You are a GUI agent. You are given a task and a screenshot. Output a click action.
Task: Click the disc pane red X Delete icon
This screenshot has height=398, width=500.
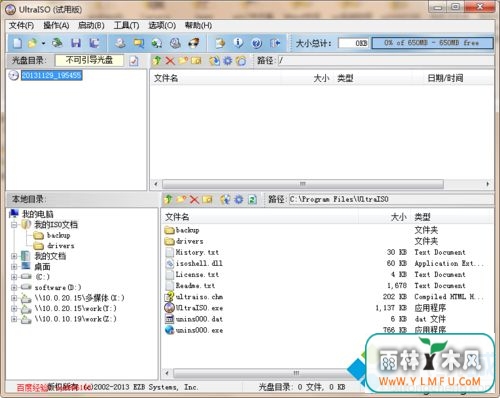click(170, 61)
